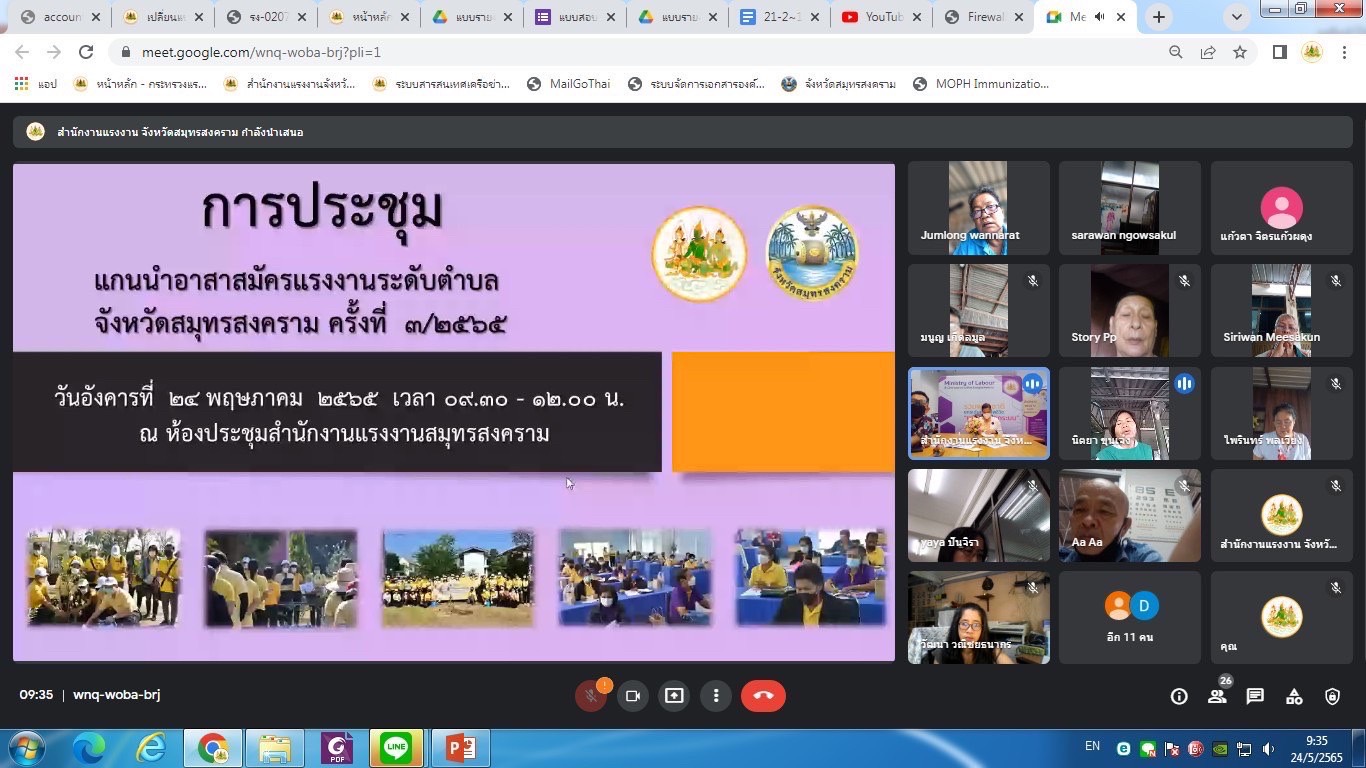The width and height of the screenshot is (1366, 768).
Task: Switch to the Firewall browser tab
Action: click(x=977, y=17)
